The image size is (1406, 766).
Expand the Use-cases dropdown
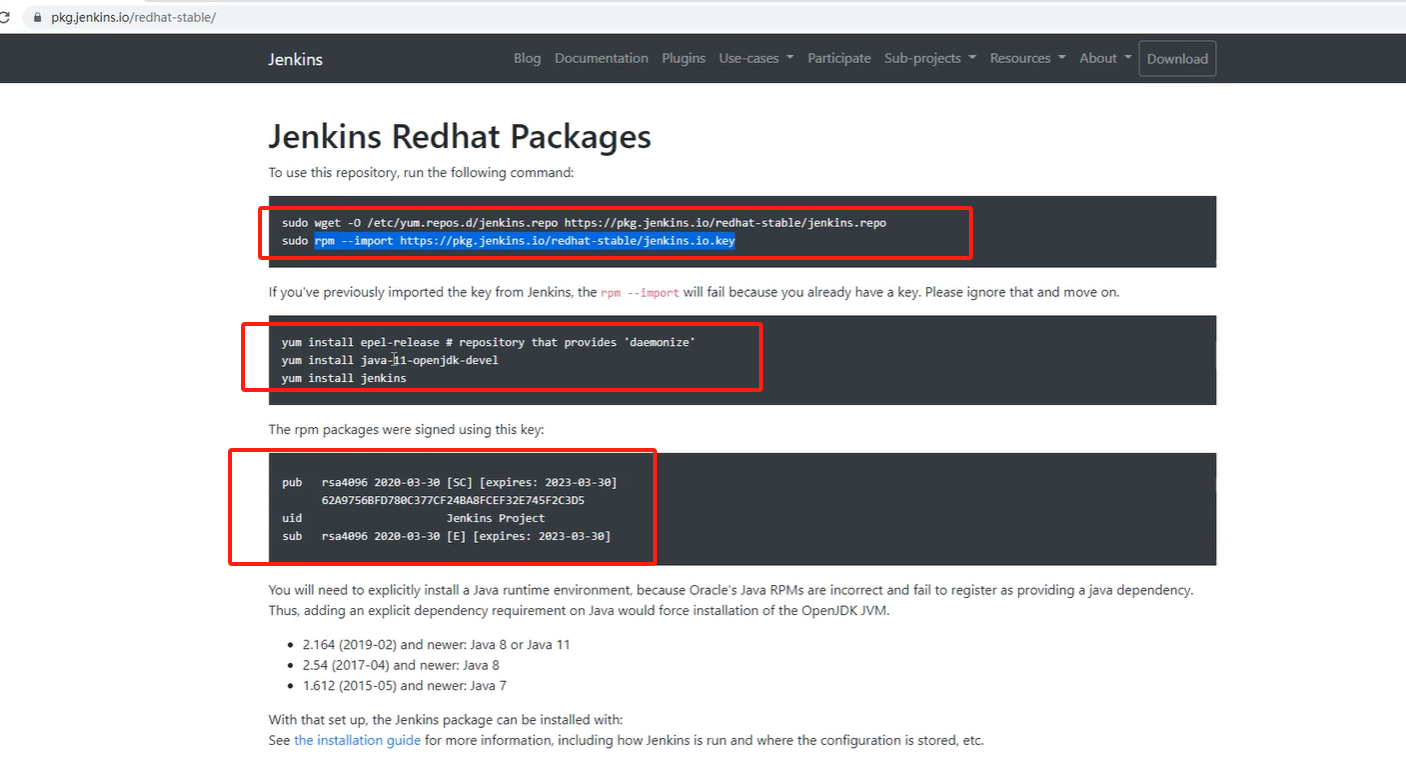pyautogui.click(x=756, y=58)
